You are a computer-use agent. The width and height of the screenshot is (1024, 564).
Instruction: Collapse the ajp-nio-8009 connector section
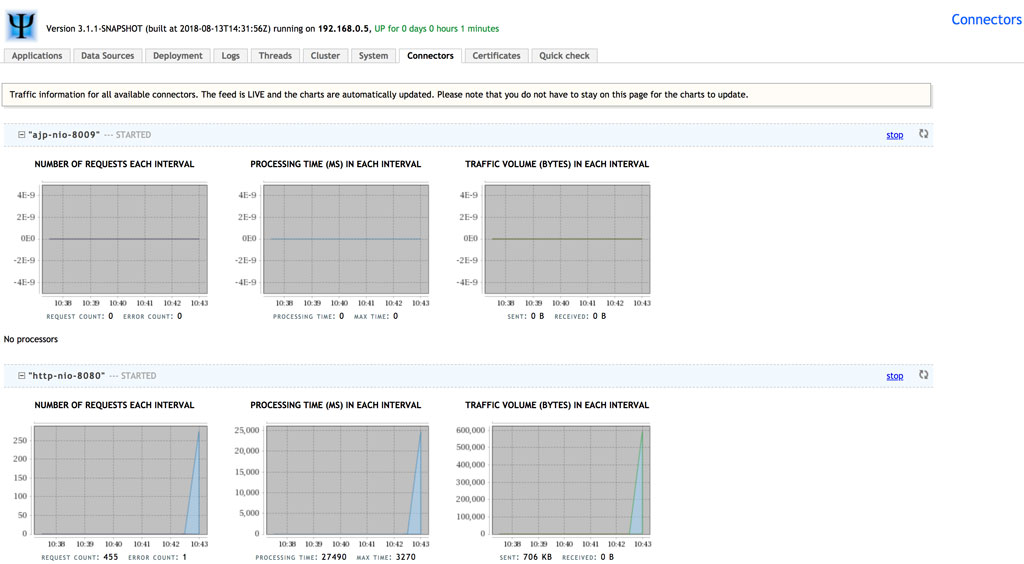[x=22, y=134]
